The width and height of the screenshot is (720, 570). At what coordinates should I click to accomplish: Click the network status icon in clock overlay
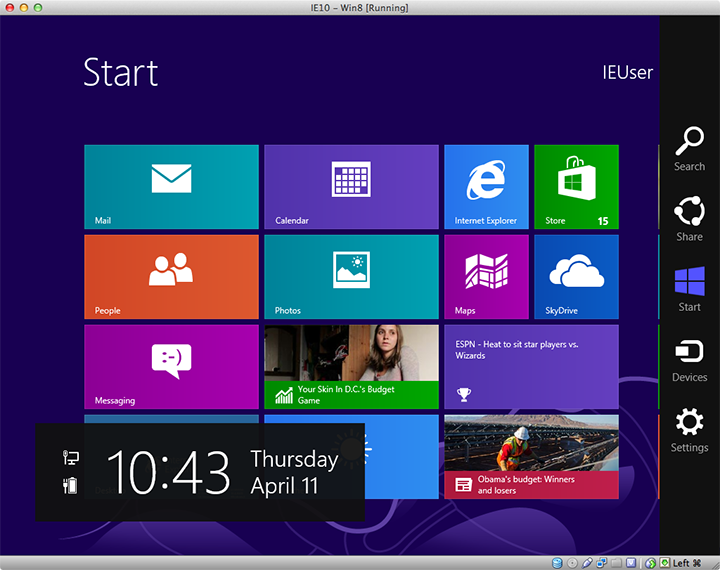pos(71,458)
